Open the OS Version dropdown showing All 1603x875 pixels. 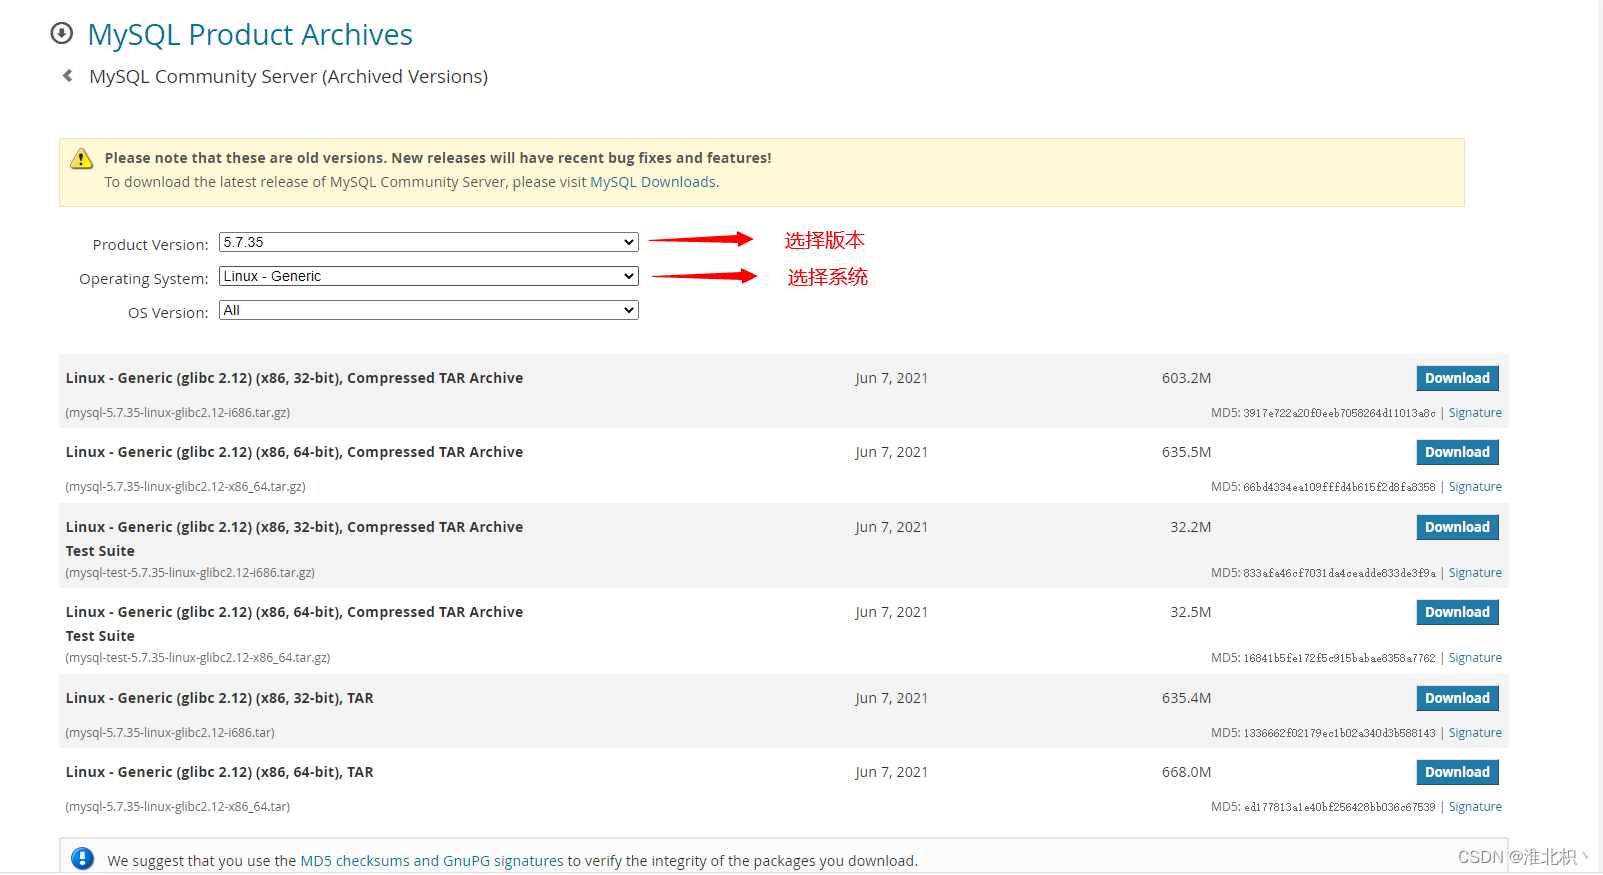(x=428, y=310)
